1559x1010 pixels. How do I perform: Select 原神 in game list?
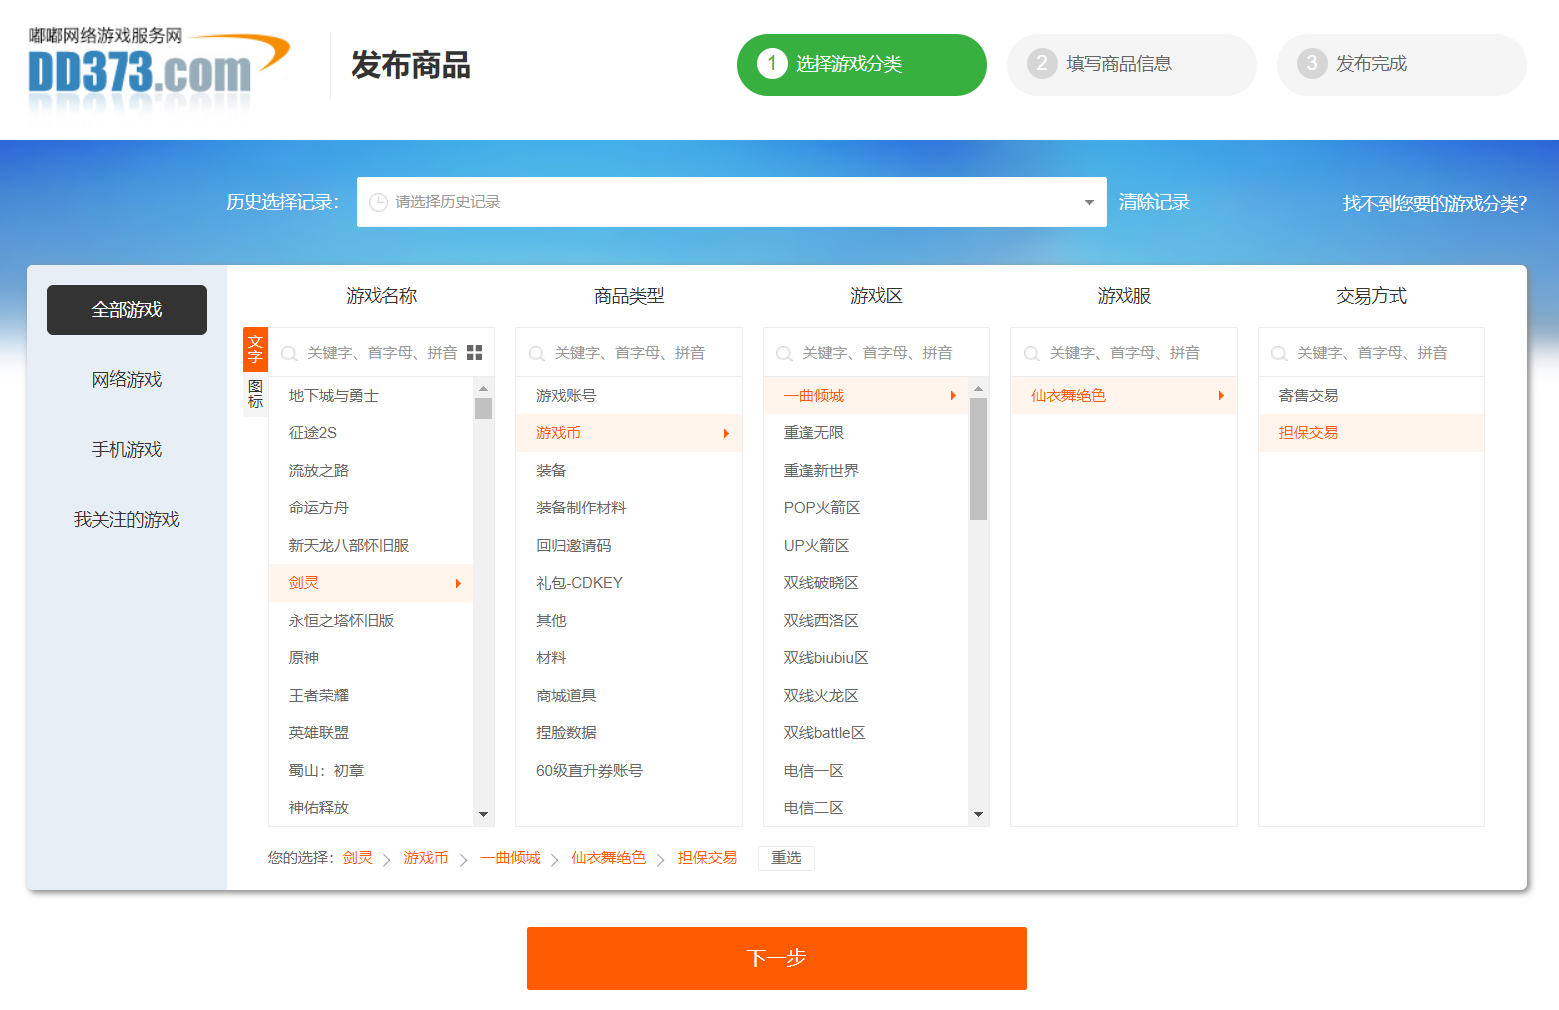371,658
